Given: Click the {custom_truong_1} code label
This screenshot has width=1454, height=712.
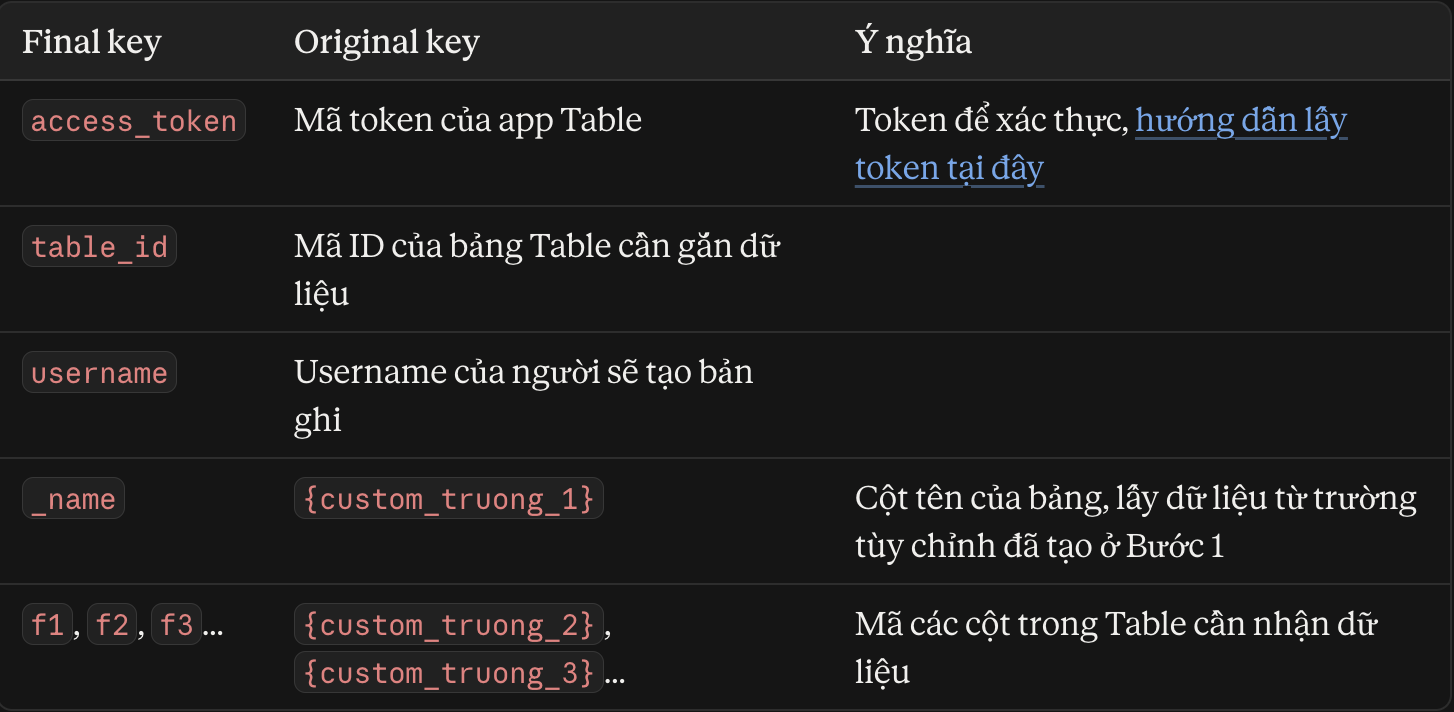Looking at the screenshot, I should (449, 498).
